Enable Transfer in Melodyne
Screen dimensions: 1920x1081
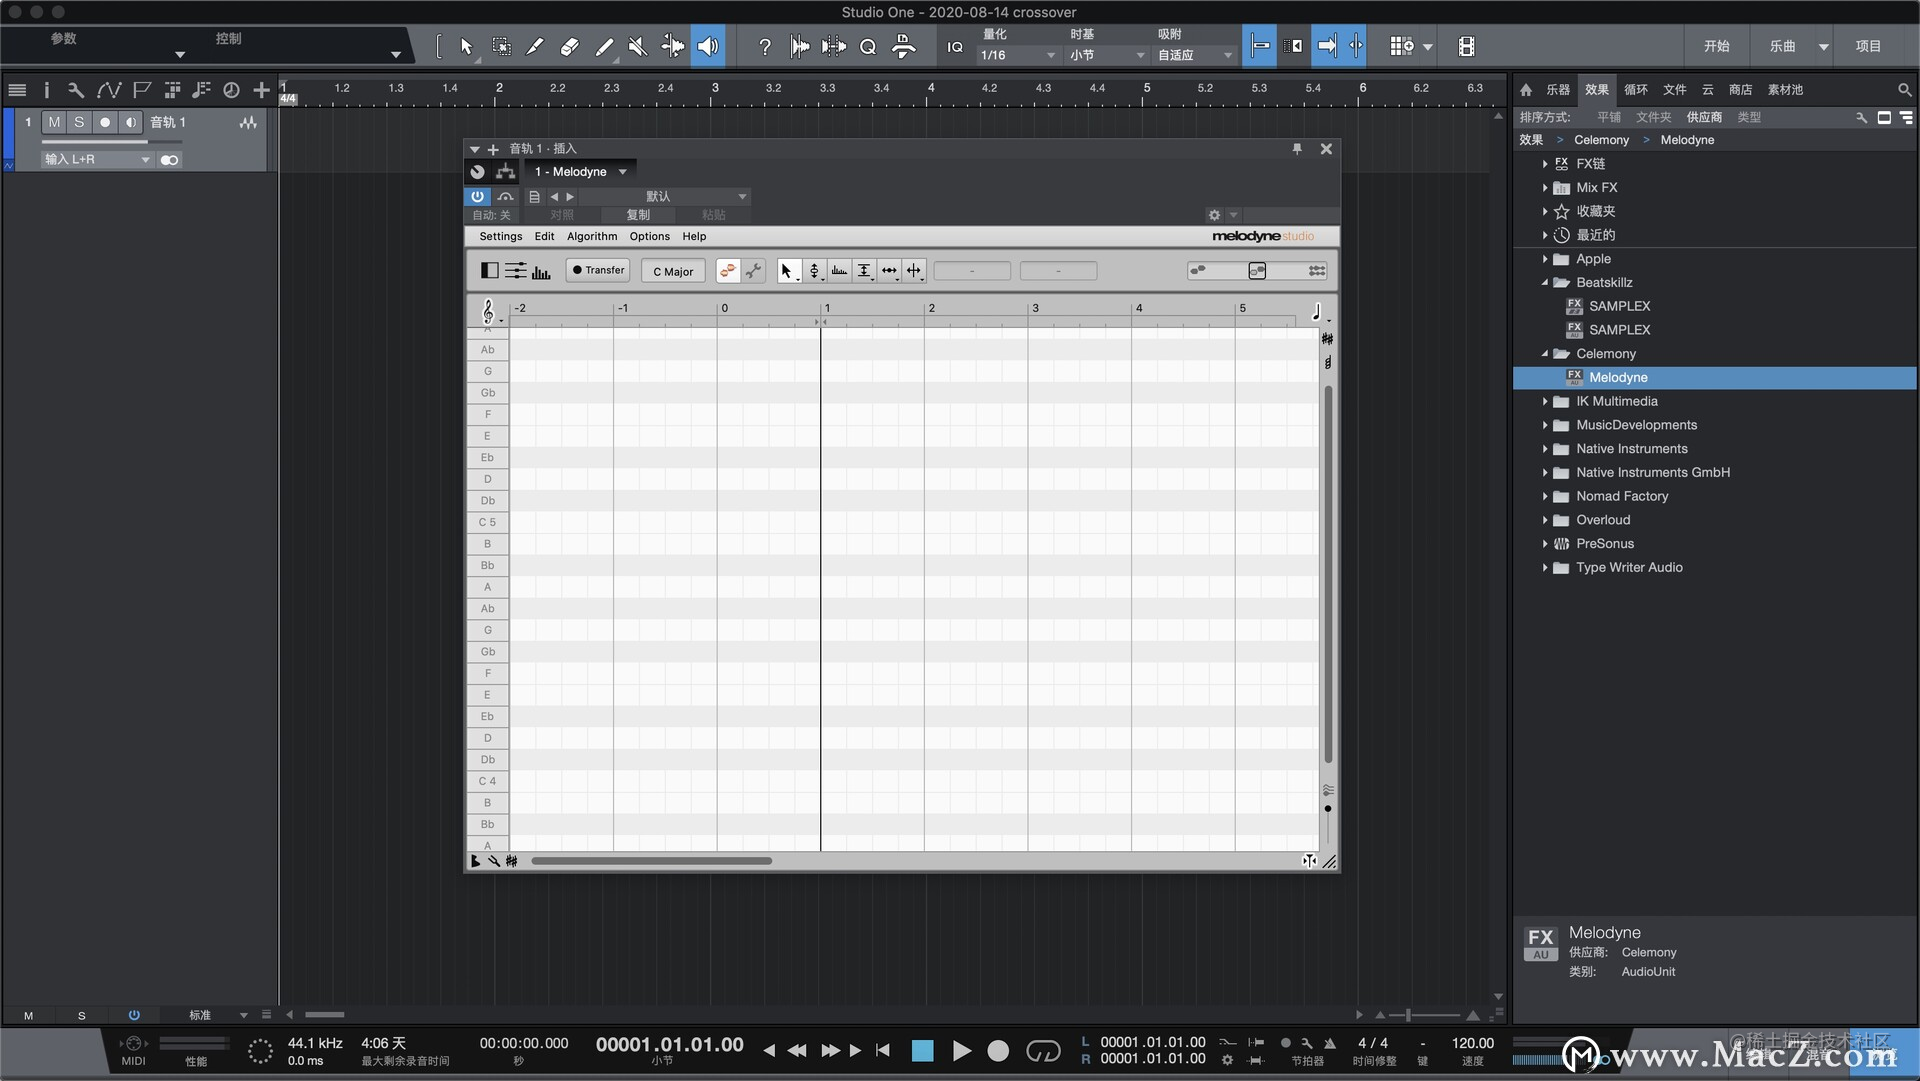click(x=597, y=270)
